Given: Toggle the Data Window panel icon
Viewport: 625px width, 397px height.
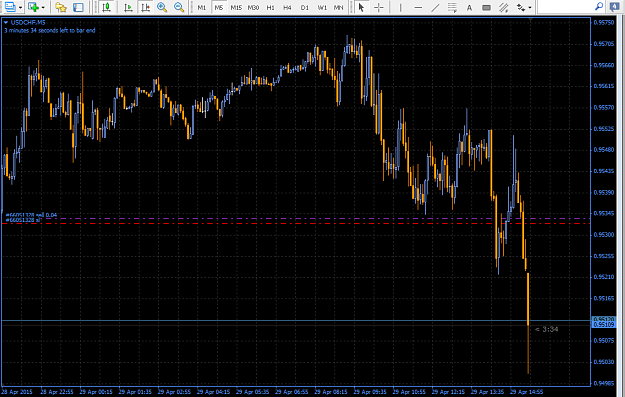Looking at the screenshot, I should pos(79,7).
